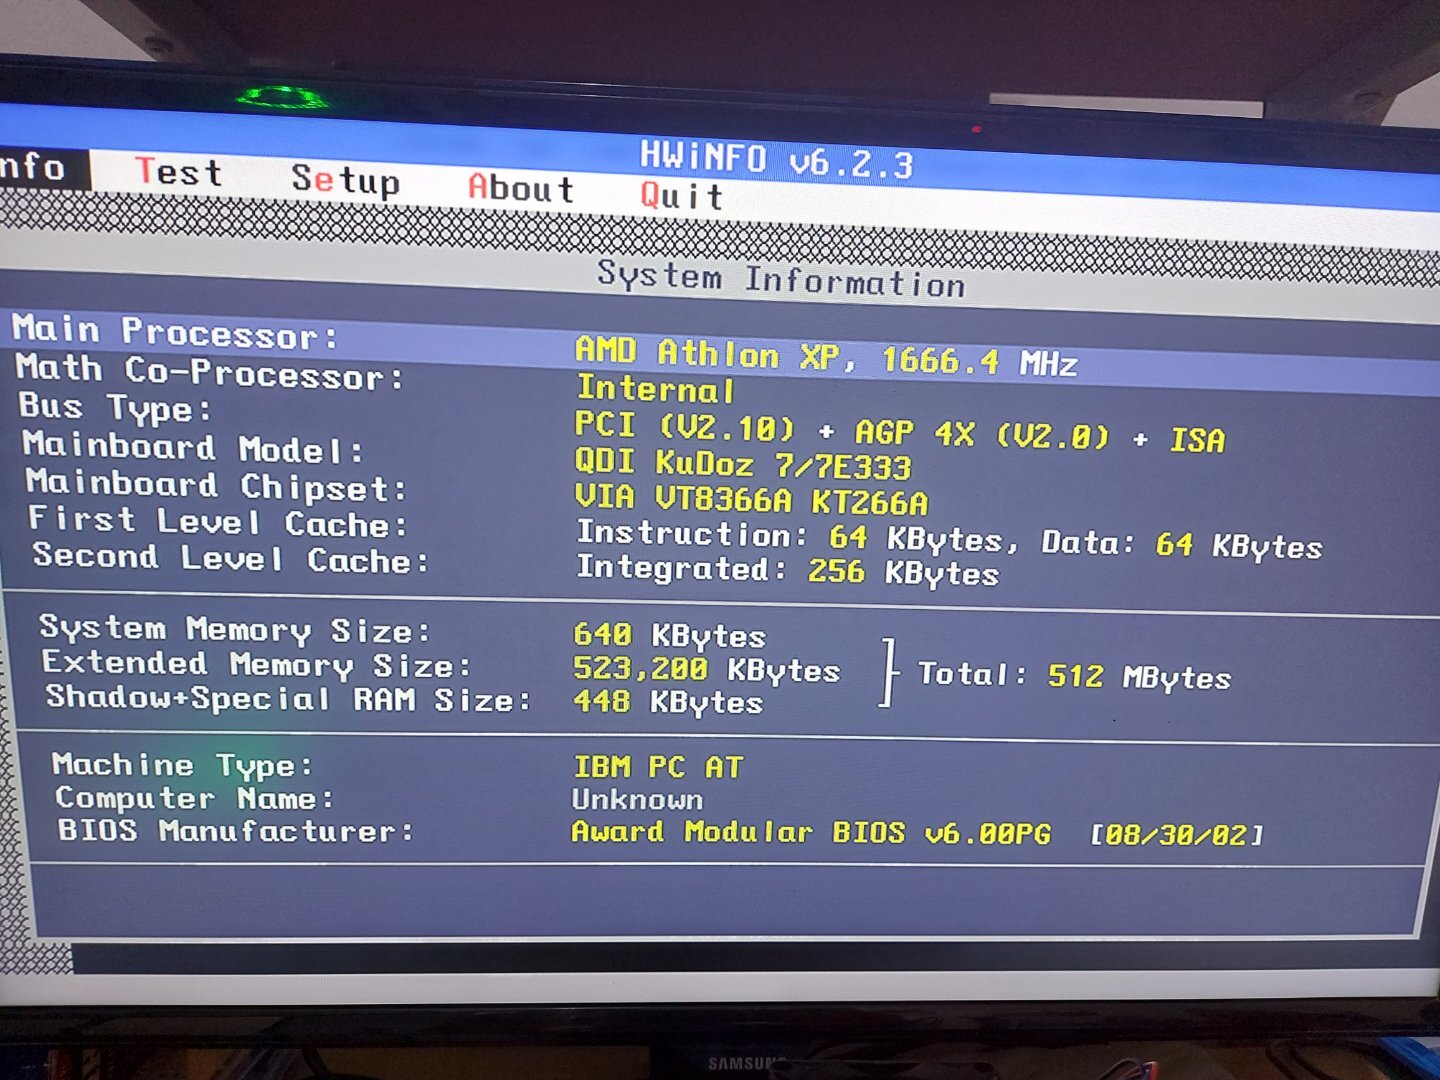Screen dimensions: 1440x1080
Task: Click the BIOS date [08/30/02]
Action: point(1177,834)
